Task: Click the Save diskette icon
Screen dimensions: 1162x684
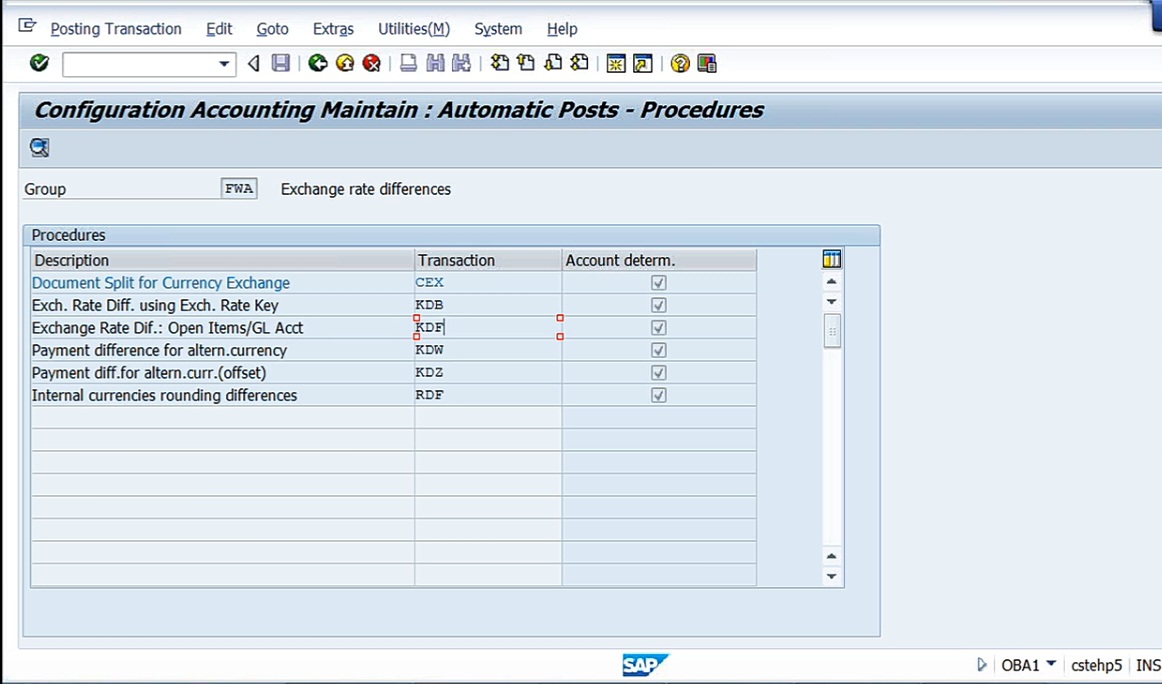Action: point(281,64)
